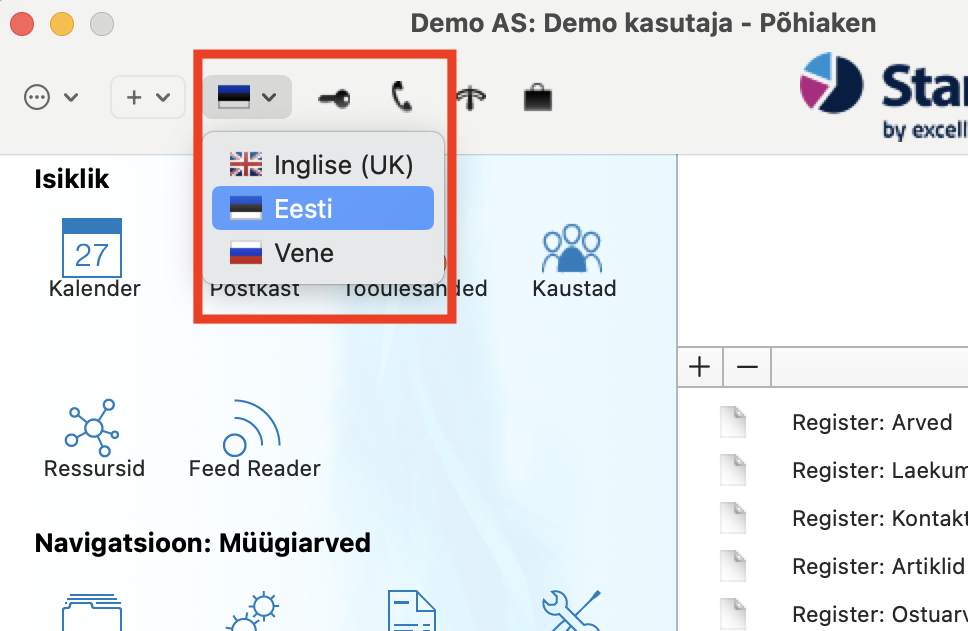Choose Vene language from menu

(x=323, y=253)
